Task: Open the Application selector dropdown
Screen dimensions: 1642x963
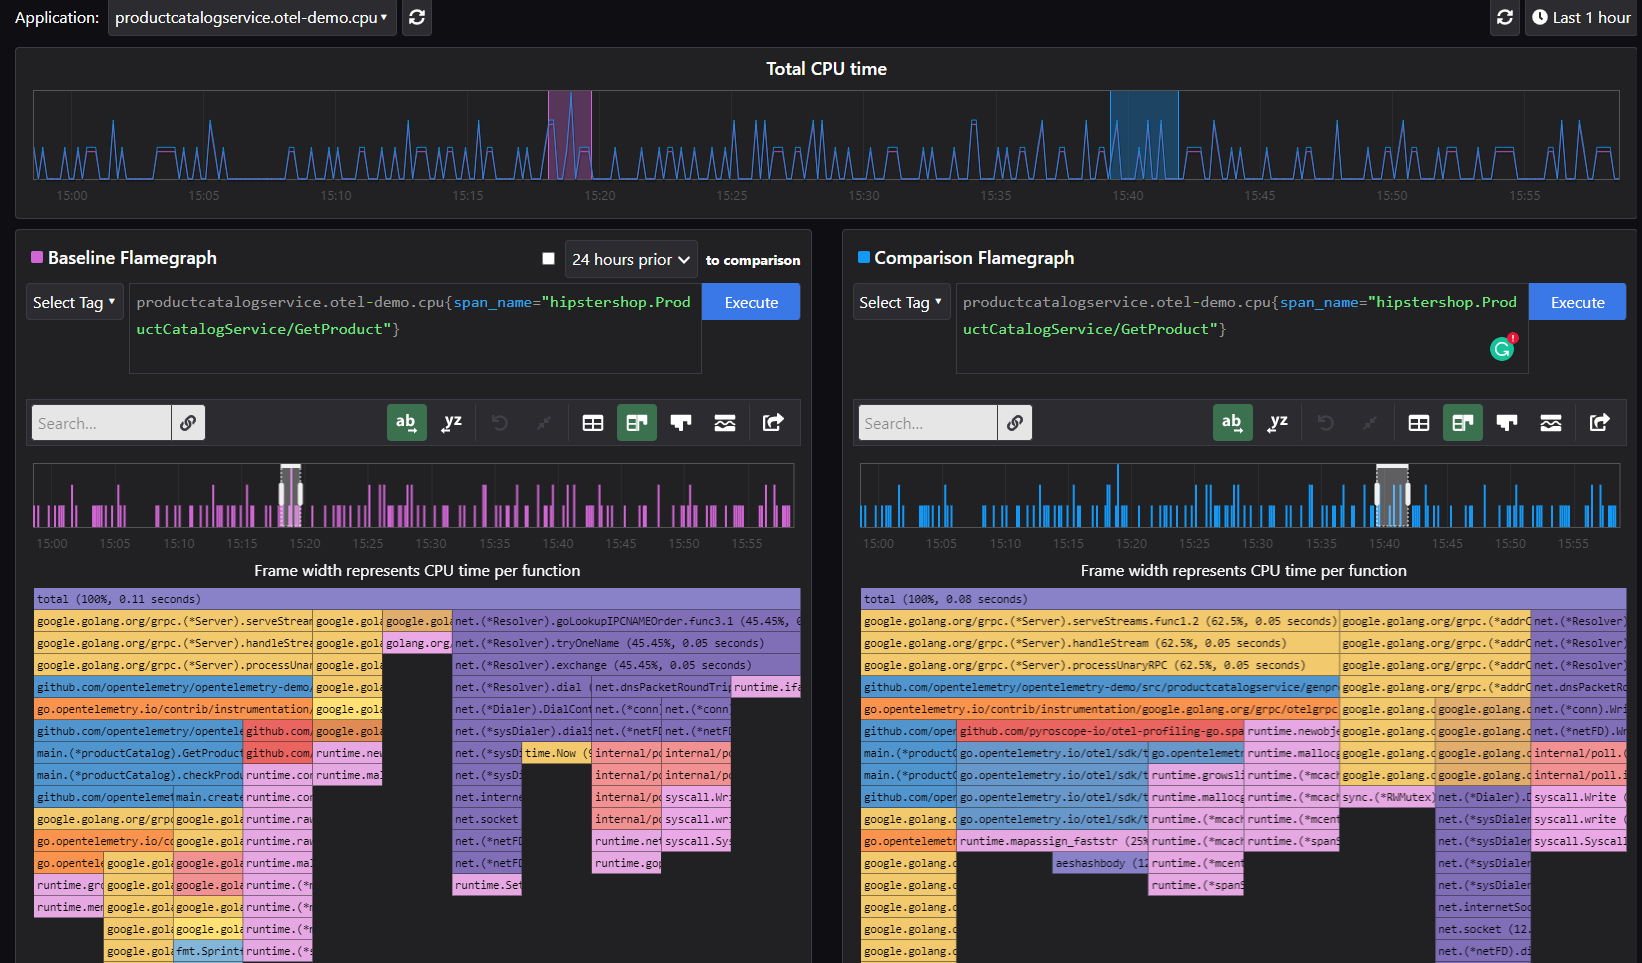Action: (251, 17)
